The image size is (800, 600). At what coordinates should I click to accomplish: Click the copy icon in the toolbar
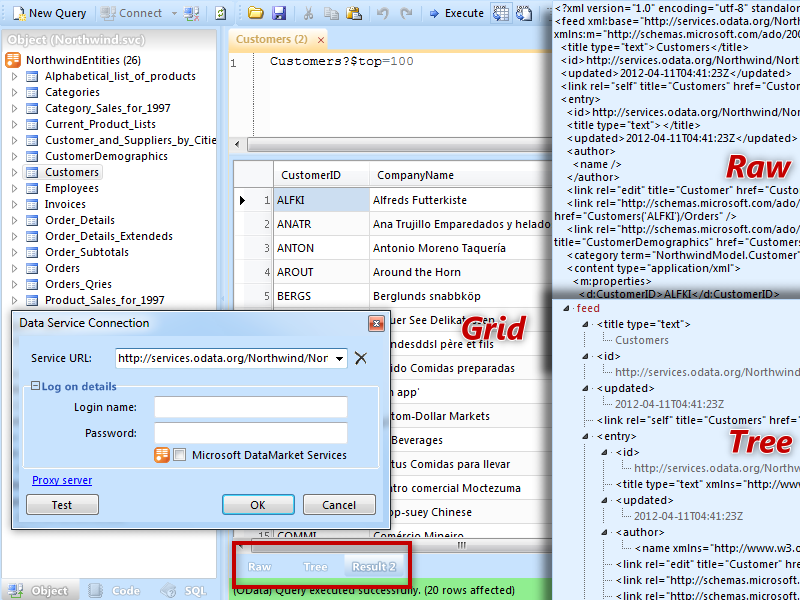[332, 13]
